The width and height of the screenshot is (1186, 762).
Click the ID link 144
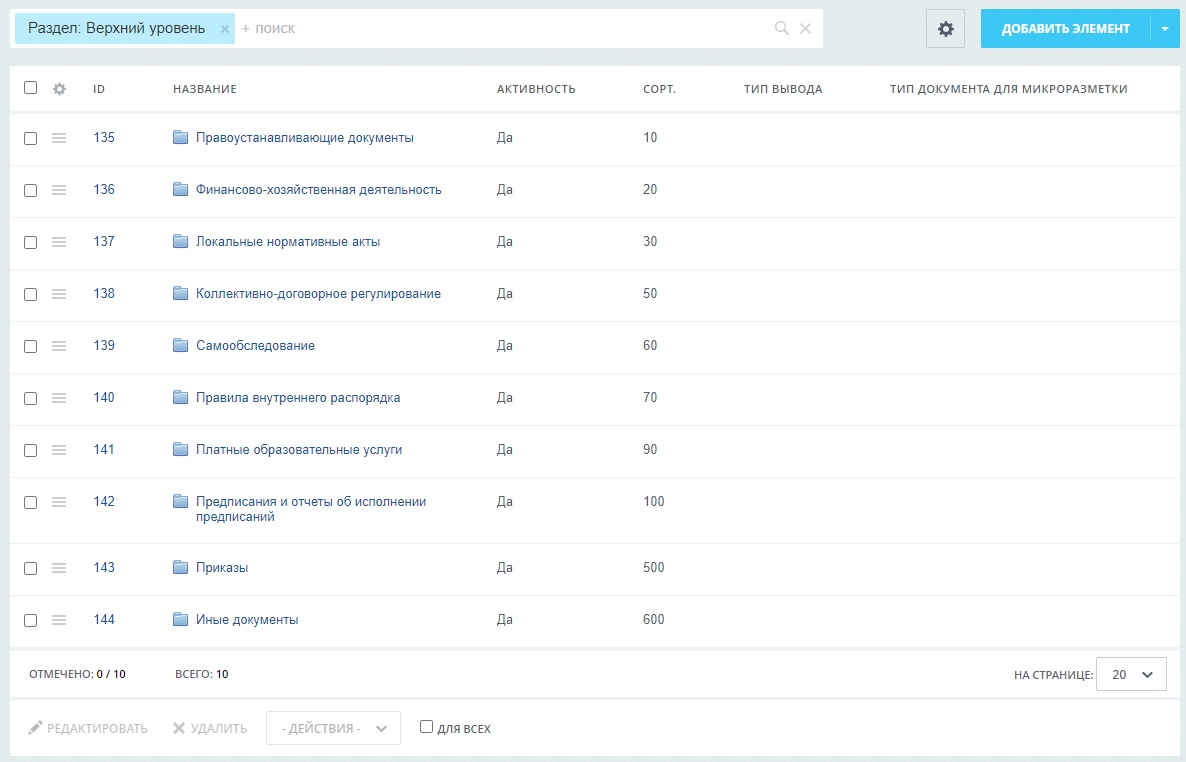(x=104, y=620)
